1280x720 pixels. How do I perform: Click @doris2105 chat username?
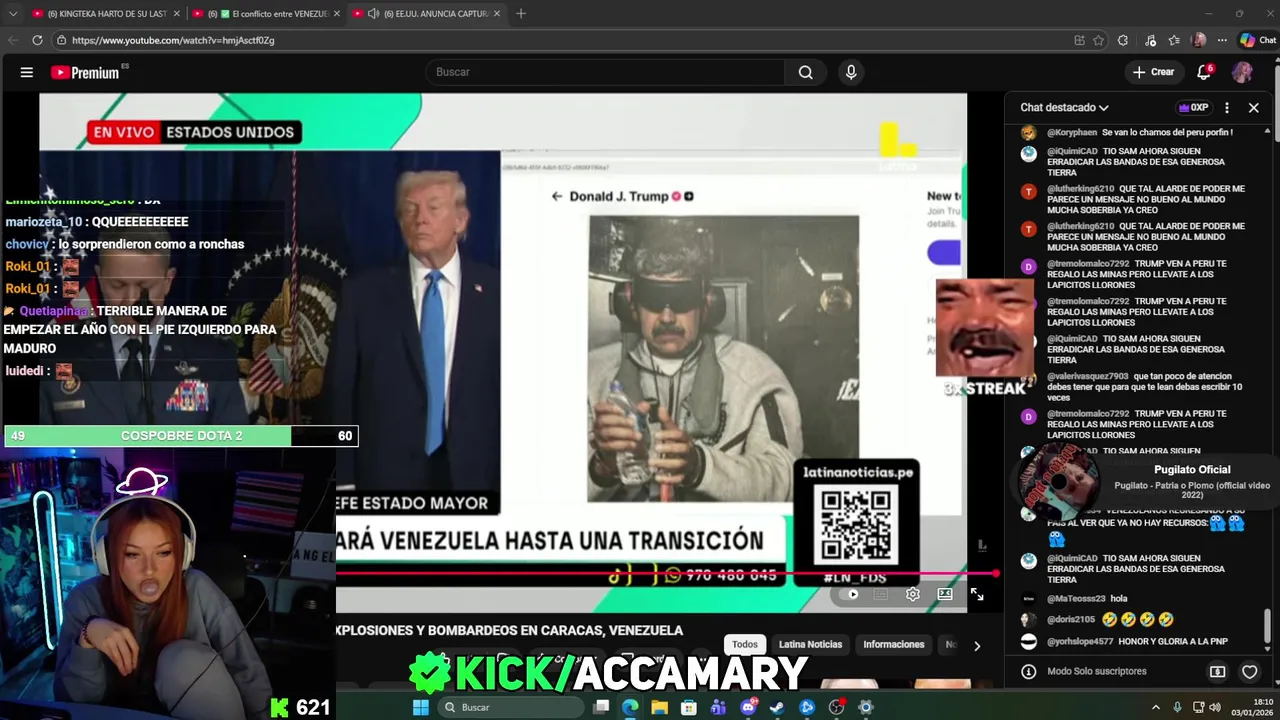point(1071,620)
